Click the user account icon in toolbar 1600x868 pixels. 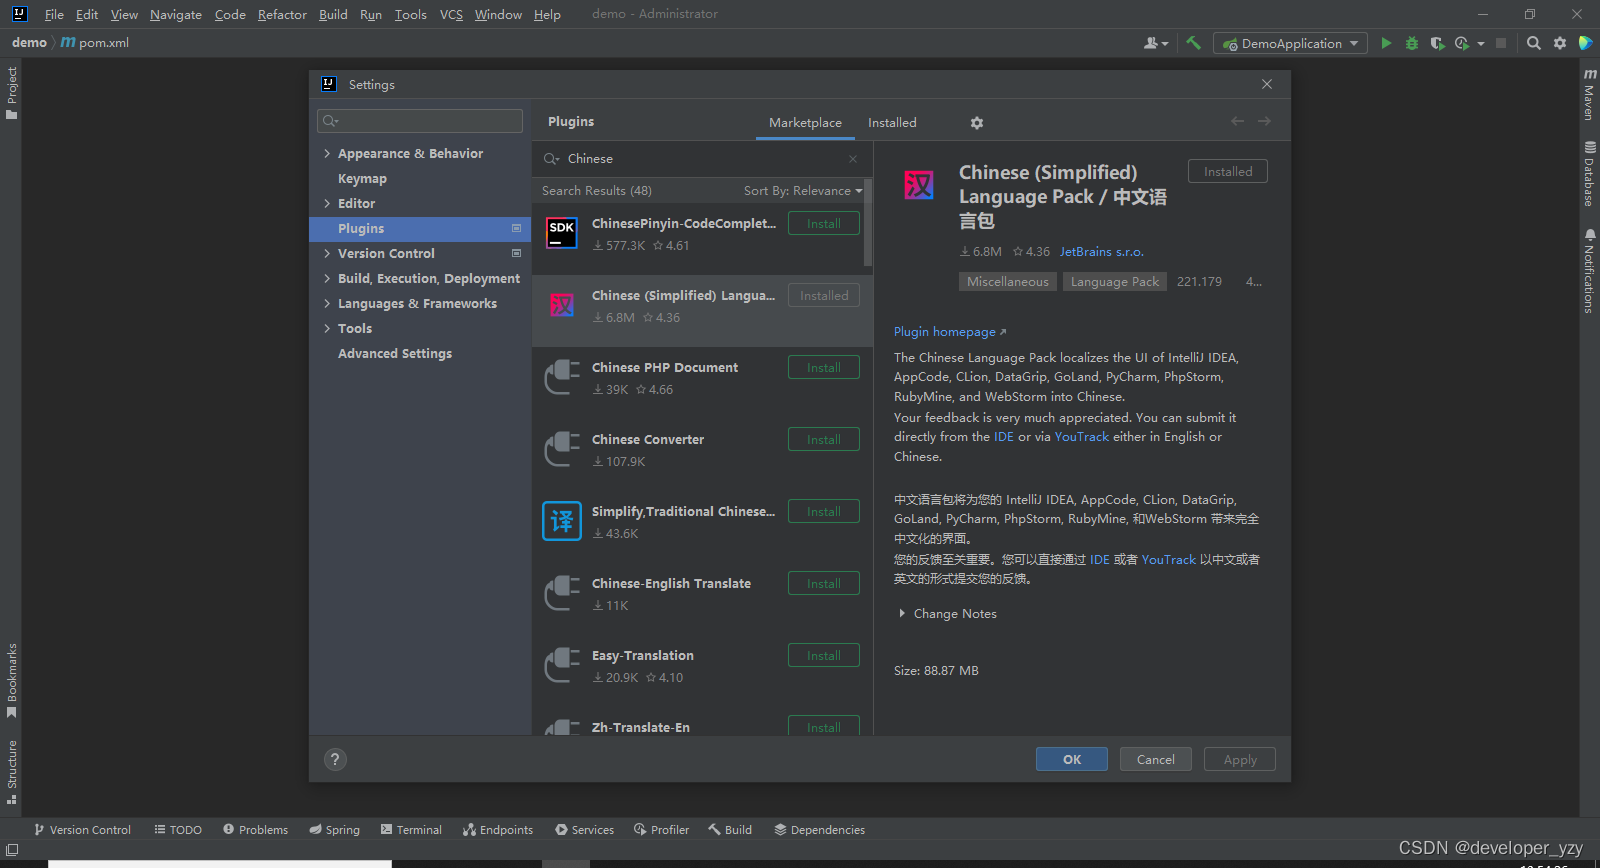[1155, 43]
